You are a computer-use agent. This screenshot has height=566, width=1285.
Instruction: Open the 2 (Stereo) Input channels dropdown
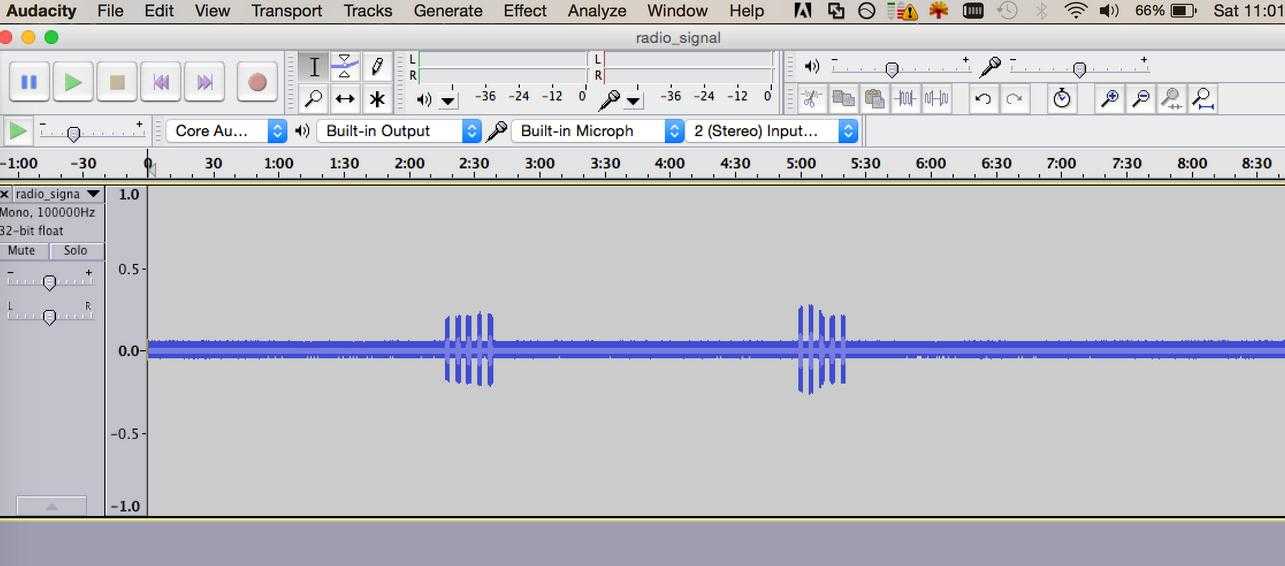pos(772,131)
